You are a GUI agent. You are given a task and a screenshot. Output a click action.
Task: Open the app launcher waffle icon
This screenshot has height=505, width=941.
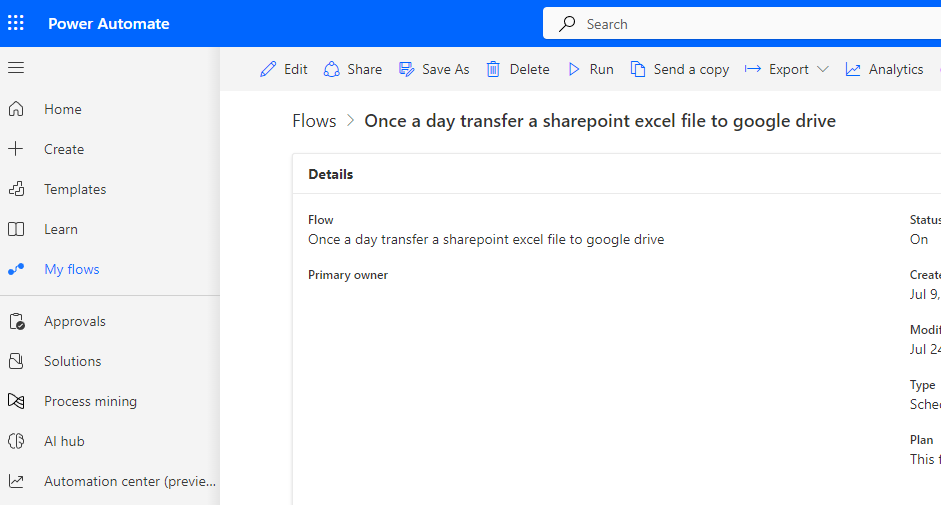(x=16, y=23)
